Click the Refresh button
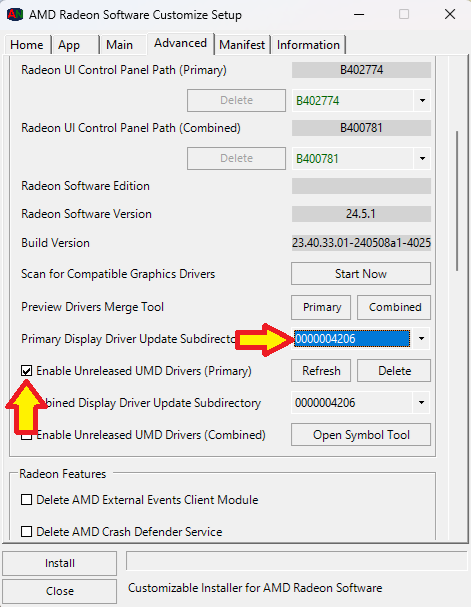471x607 pixels. pos(321,371)
